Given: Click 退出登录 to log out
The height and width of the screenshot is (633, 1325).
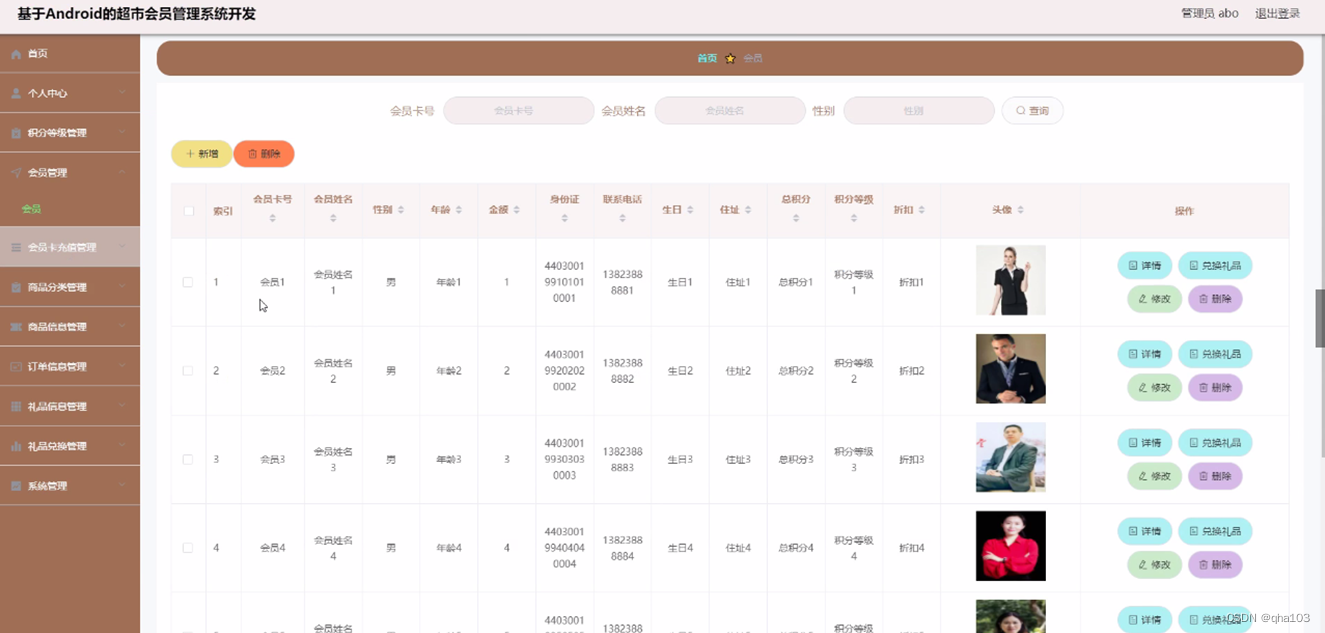Looking at the screenshot, I should click(1278, 13).
